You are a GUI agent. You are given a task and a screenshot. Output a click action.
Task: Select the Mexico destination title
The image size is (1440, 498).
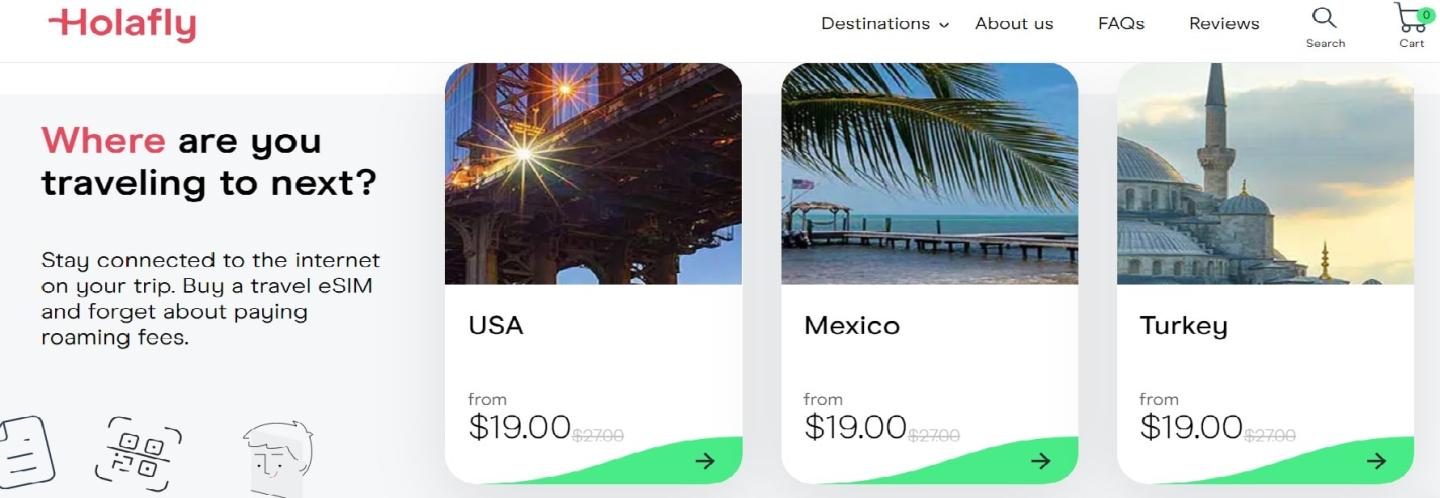852,326
